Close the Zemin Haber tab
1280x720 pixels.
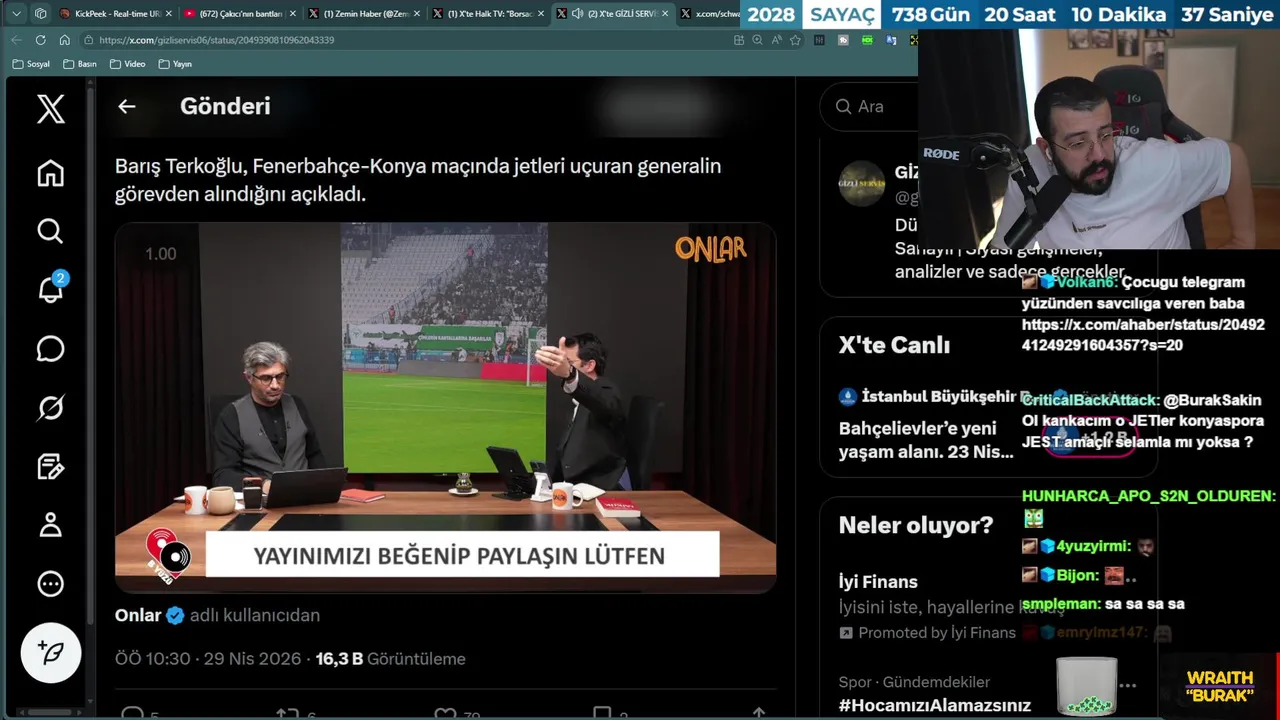click(416, 14)
